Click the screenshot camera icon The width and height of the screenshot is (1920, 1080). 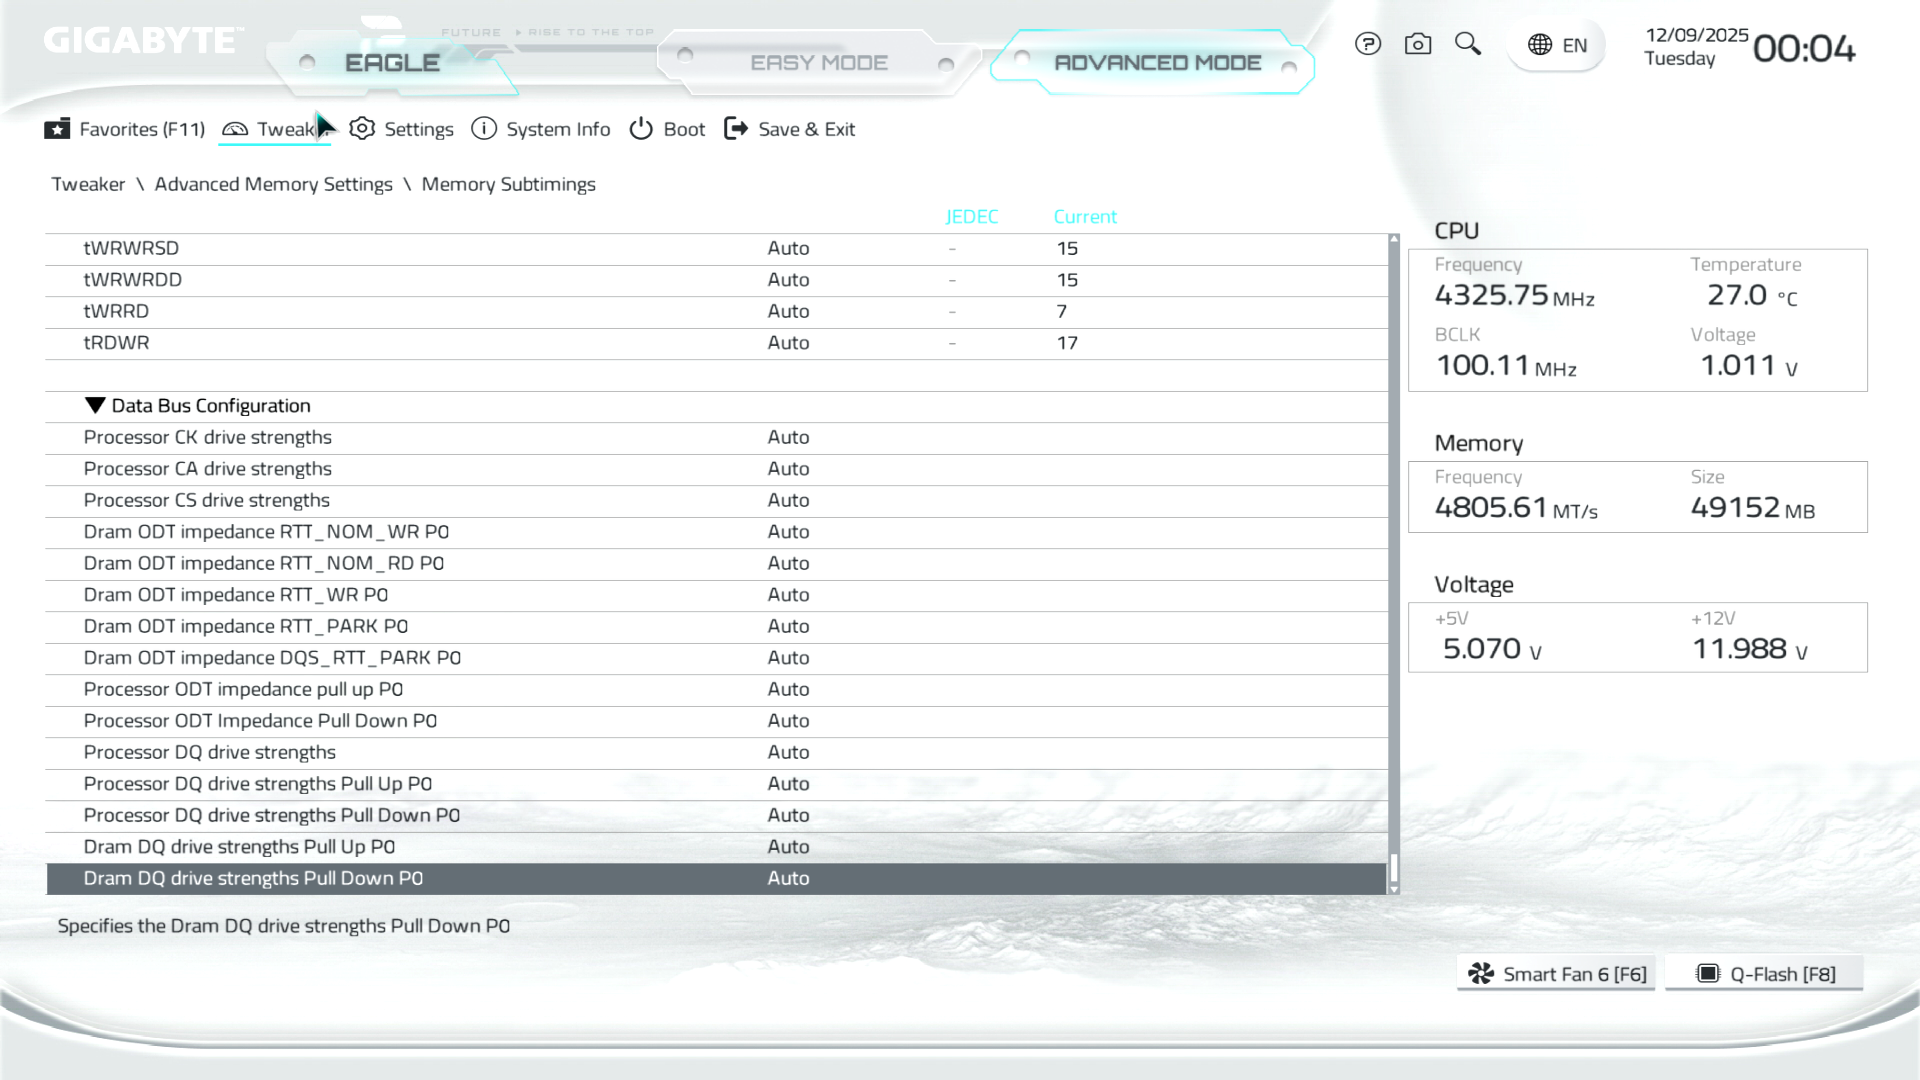tap(1417, 44)
